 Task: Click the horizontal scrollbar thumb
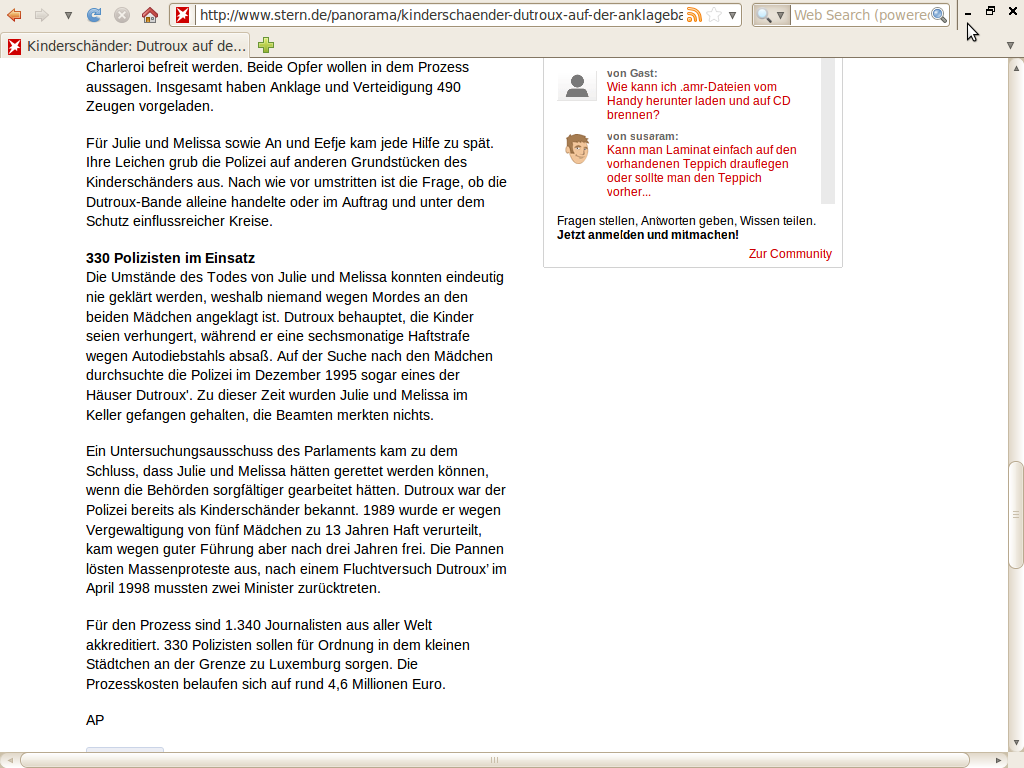(x=494, y=760)
